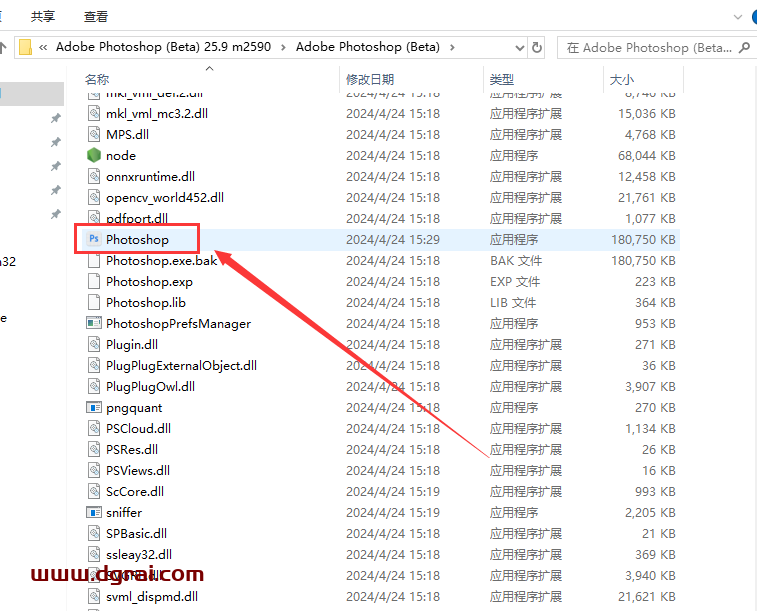Select the PSRes.dll file icon
Image resolution: width=757 pixels, height=611 pixels.
point(94,449)
